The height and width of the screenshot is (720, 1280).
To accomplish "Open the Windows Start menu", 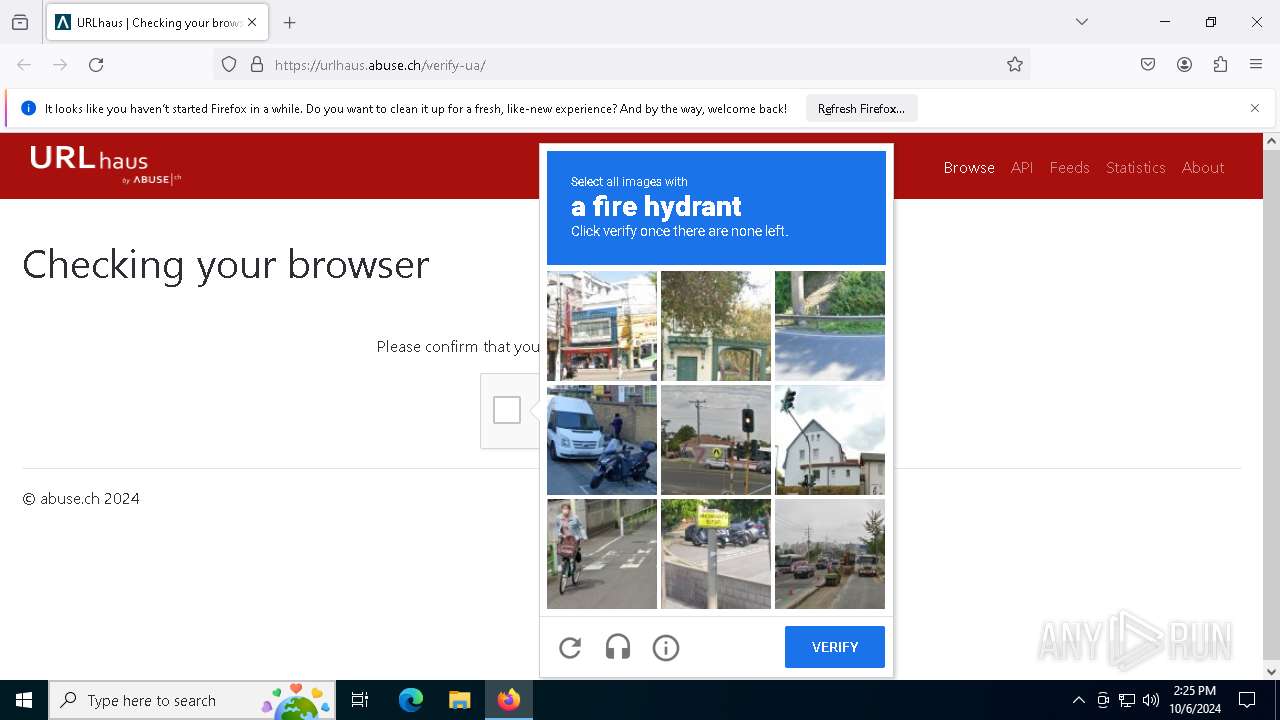I will click(24, 700).
